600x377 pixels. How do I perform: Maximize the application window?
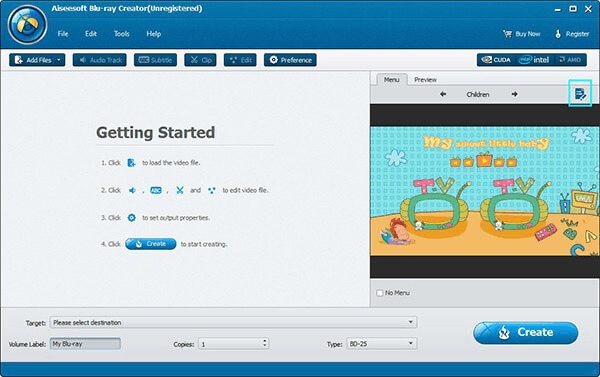coord(573,8)
